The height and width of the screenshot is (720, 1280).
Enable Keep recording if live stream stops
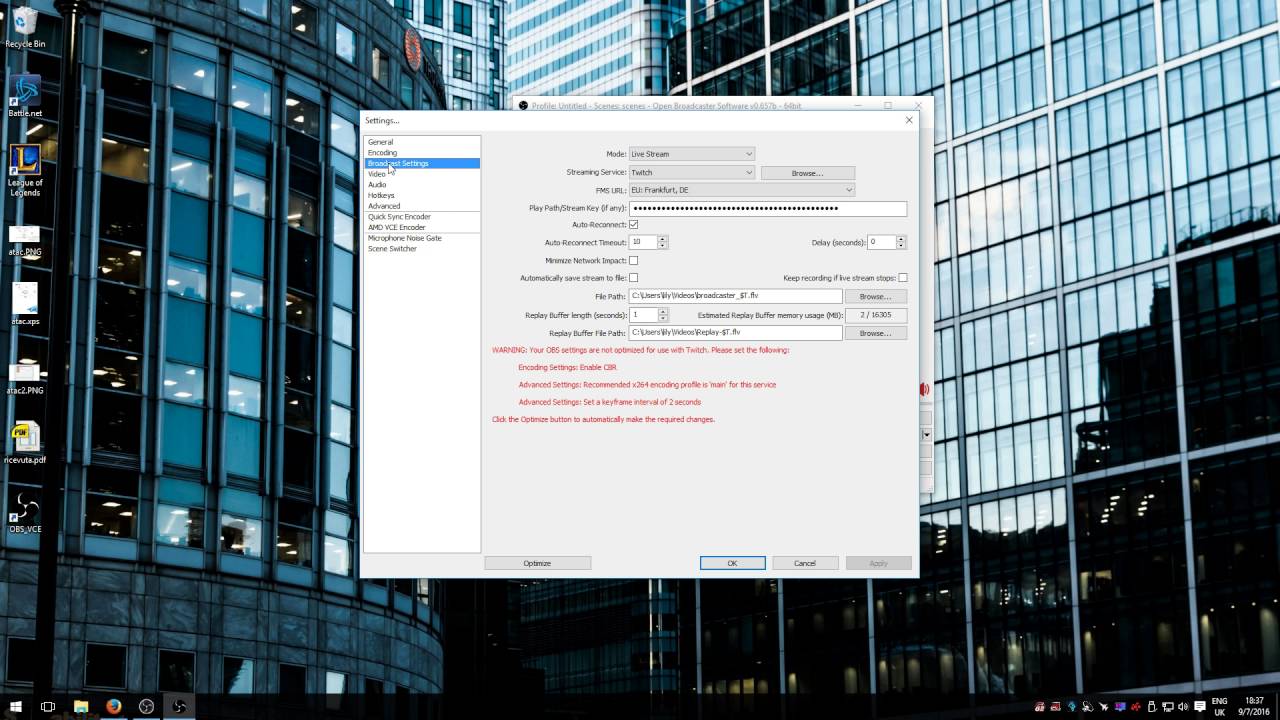point(903,278)
